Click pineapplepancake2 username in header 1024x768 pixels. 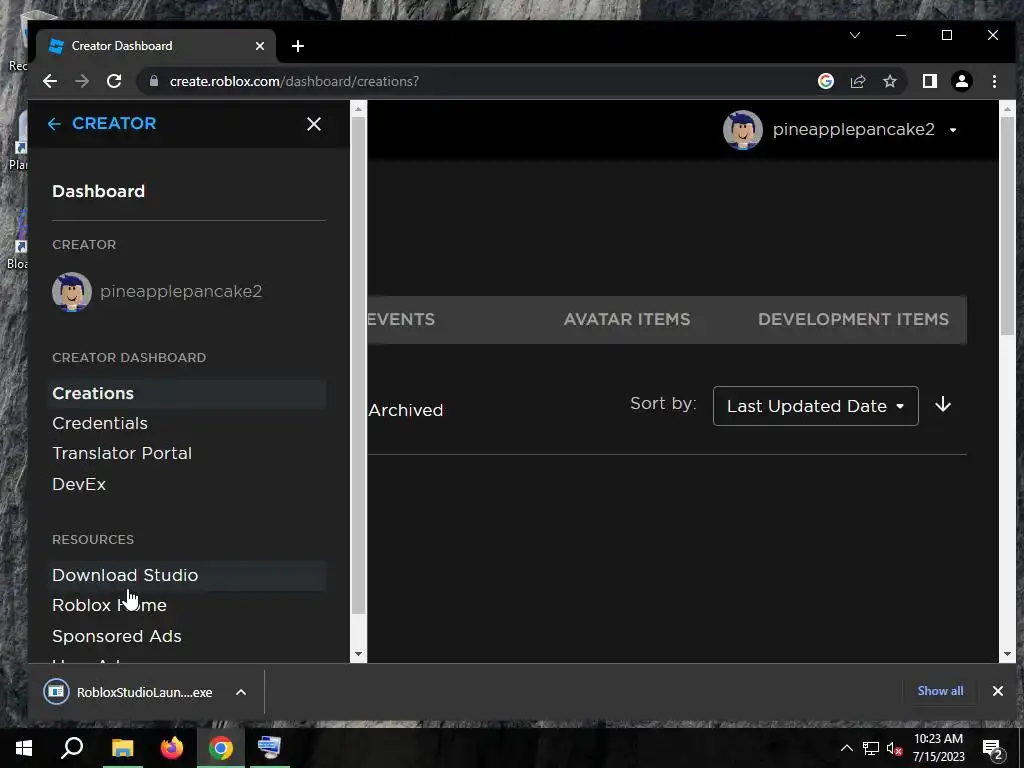(x=854, y=129)
